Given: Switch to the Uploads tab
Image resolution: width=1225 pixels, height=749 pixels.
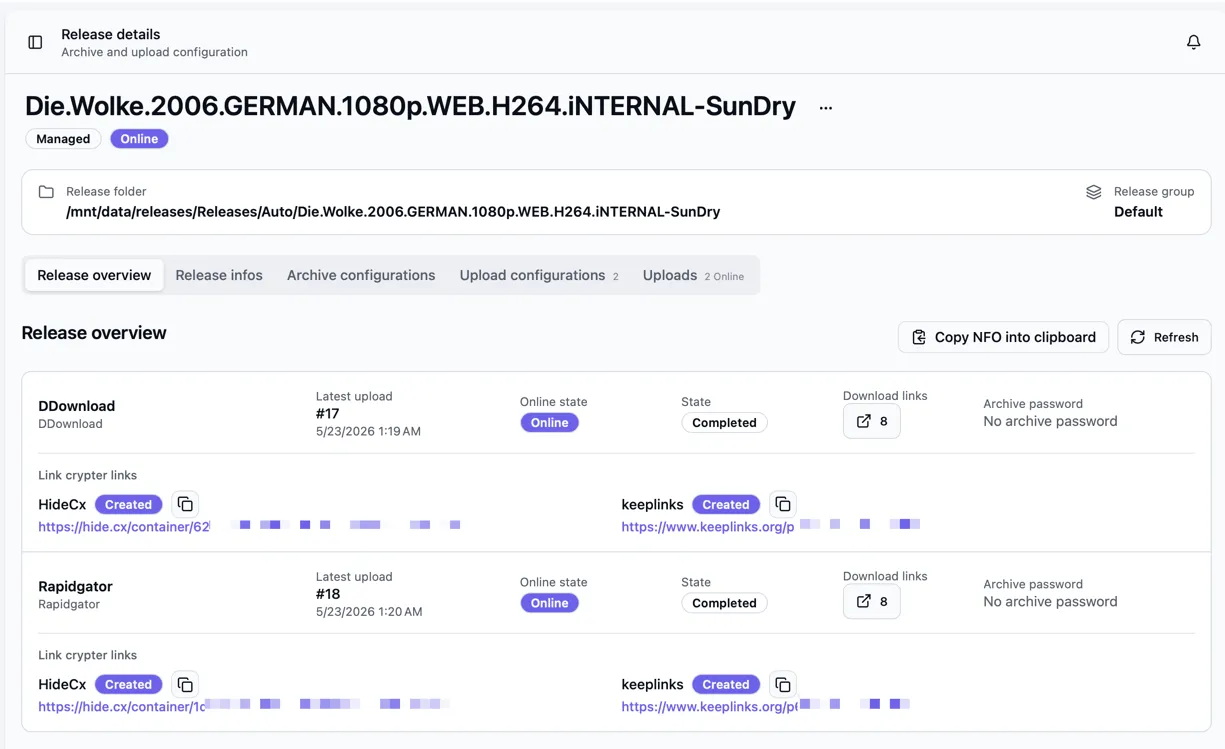Looking at the screenshot, I should tap(693, 275).
